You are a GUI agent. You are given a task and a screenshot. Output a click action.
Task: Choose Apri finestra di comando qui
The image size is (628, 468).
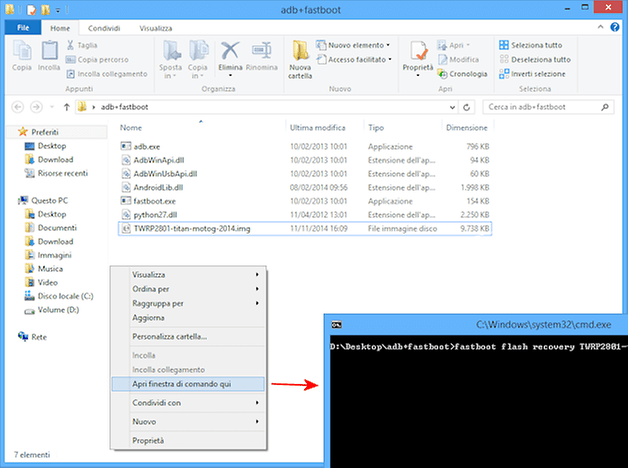click(188, 384)
